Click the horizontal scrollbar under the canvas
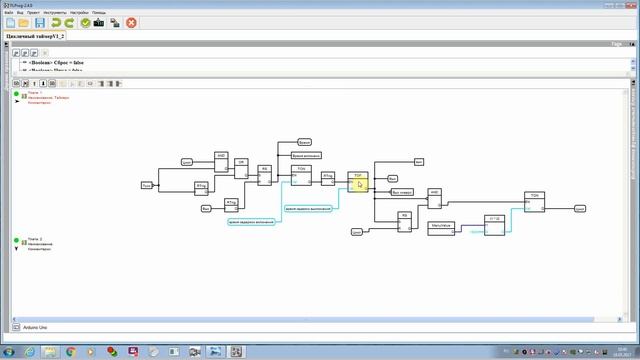 (305, 320)
